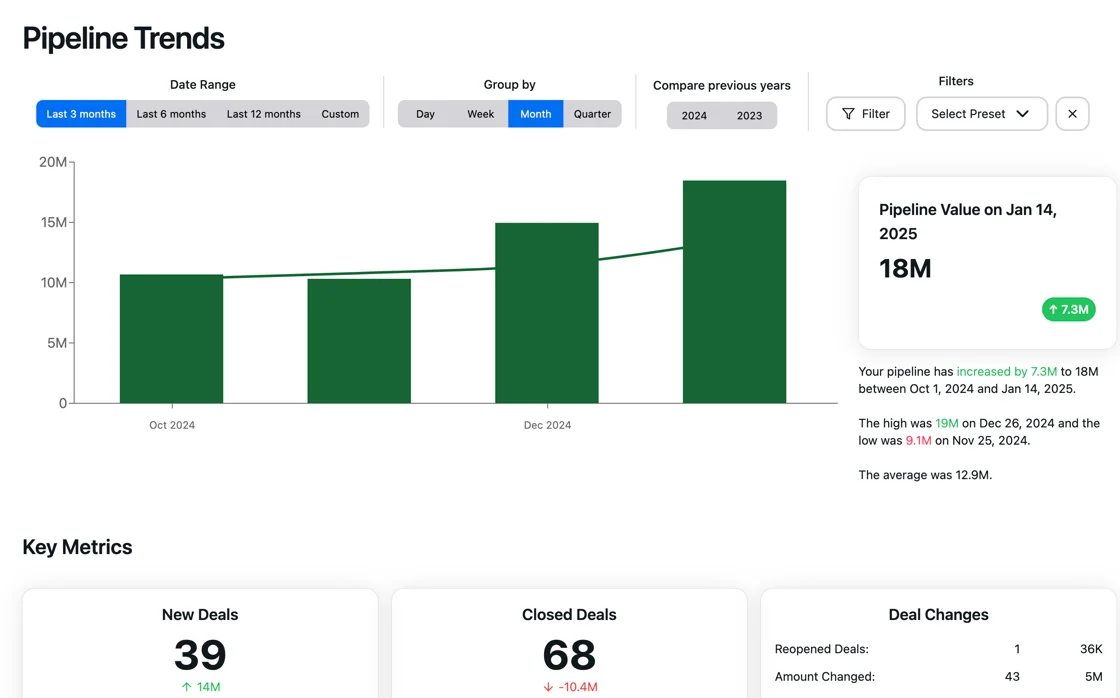Switch to the Last 12 months range
The height and width of the screenshot is (698, 1120).
tap(263, 114)
